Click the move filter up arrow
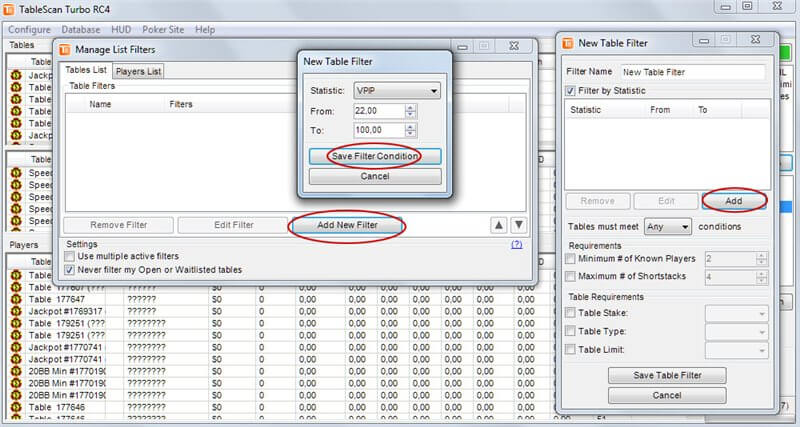Screen dimensions: 800x427 point(499,226)
